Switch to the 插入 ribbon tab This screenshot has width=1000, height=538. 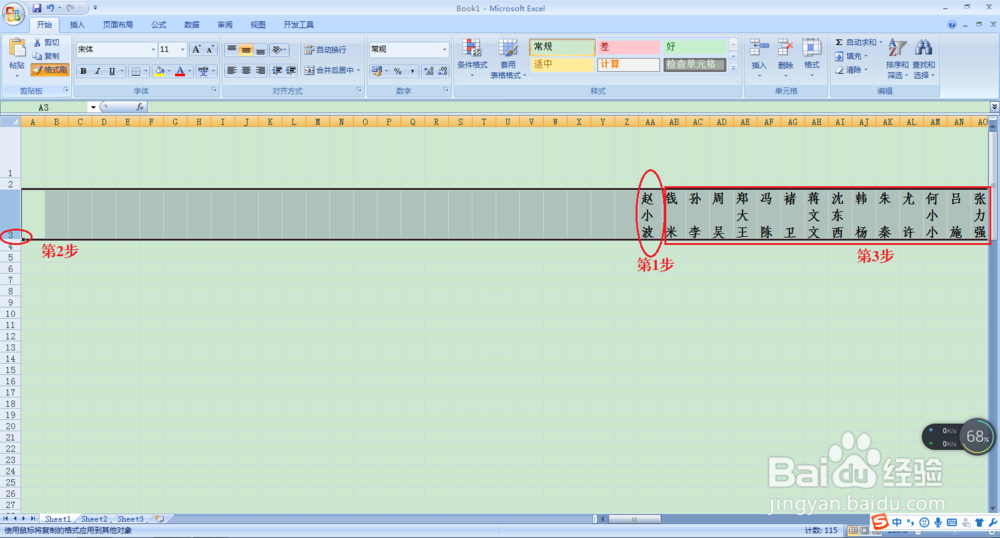point(77,25)
